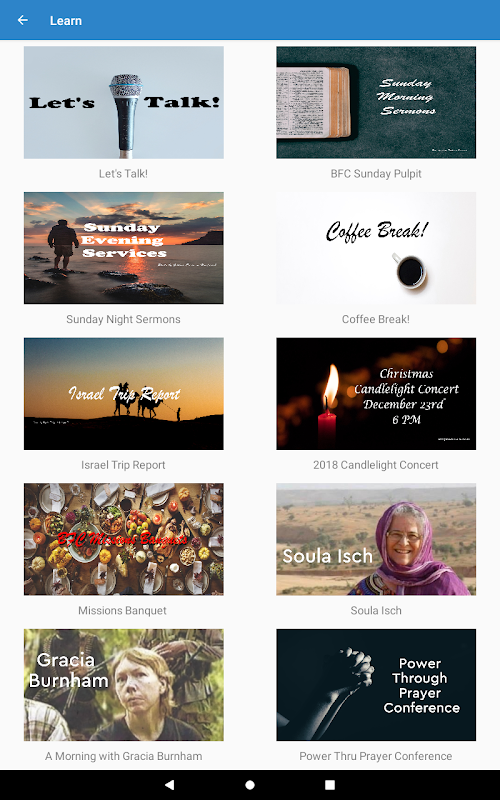
Task: Select the Sunday Night Sermons caption
Action: (123, 319)
